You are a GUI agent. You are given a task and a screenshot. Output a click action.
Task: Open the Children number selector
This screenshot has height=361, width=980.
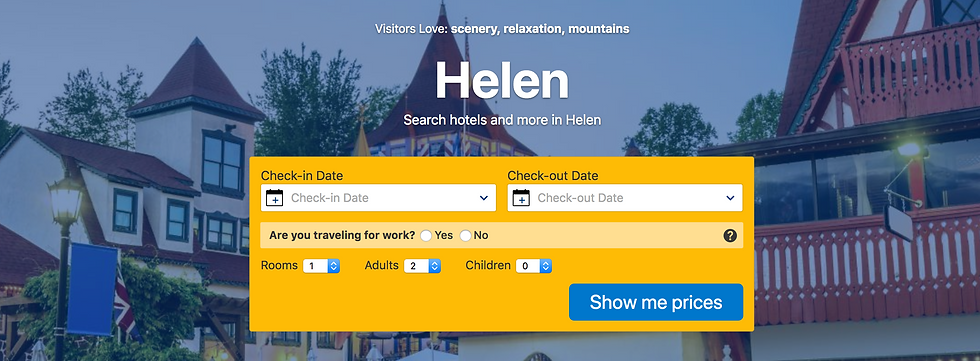click(534, 266)
